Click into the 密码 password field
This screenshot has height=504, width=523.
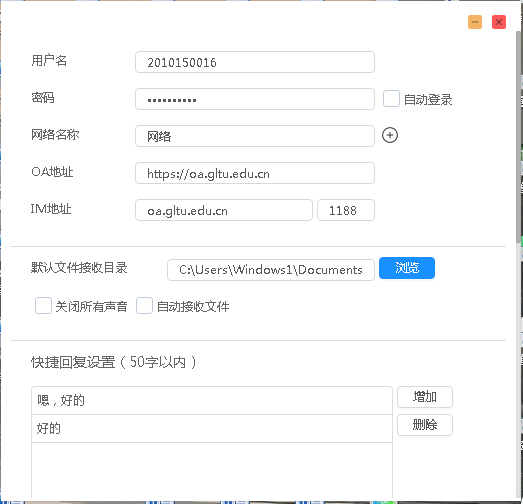click(x=255, y=99)
